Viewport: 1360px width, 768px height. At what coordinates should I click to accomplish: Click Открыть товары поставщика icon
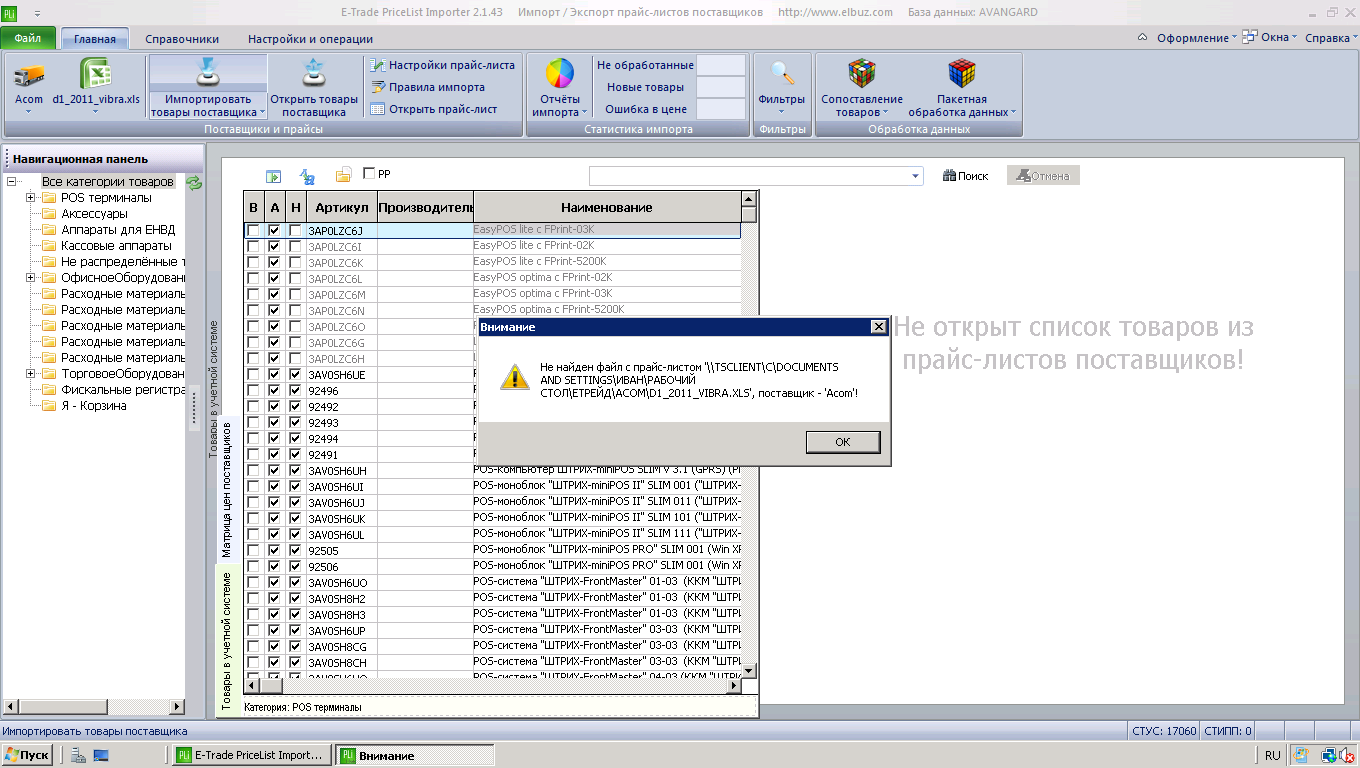[x=313, y=74]
